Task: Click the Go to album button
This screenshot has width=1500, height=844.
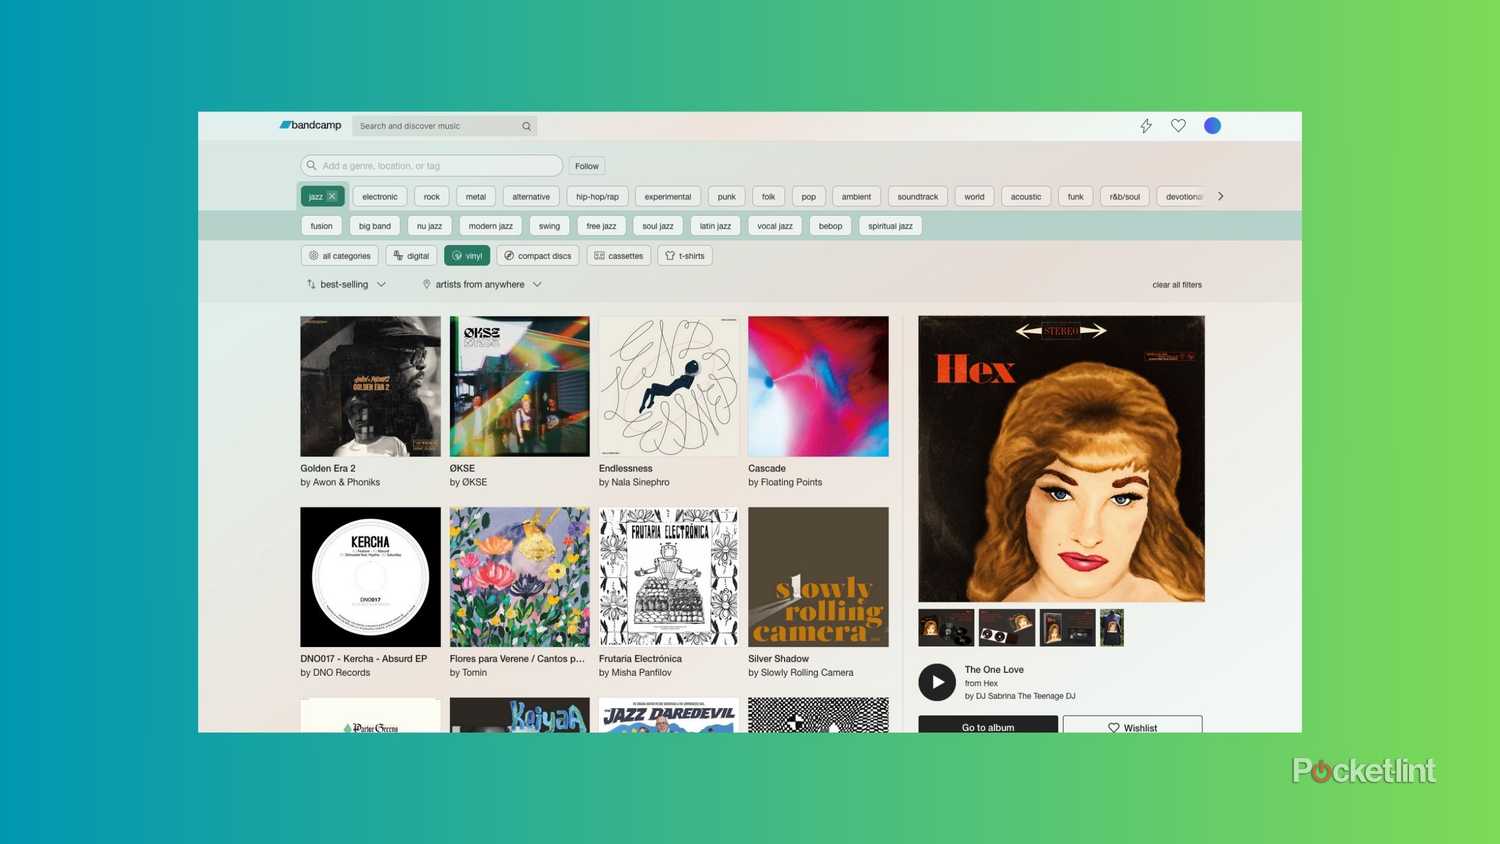Action: (x=987, y=727)
